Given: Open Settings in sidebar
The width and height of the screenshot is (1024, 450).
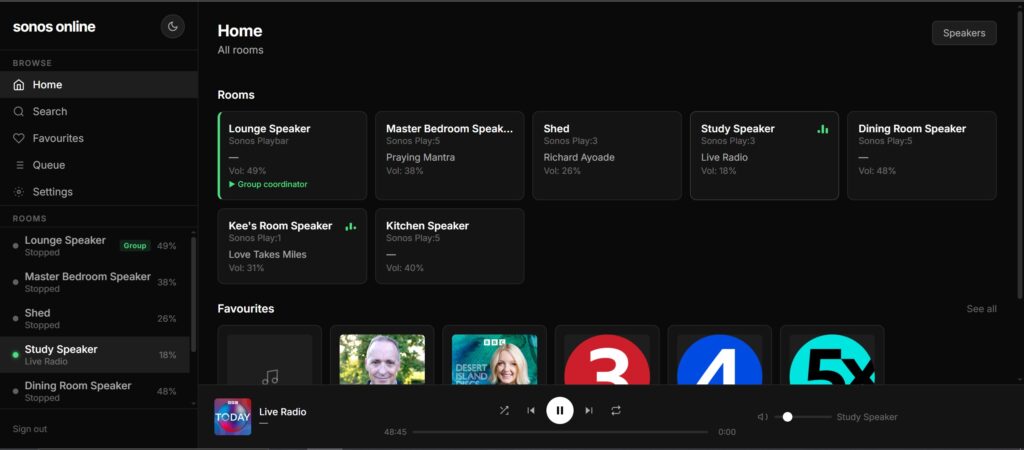Looking at the screenshot, I should tap(99, 192).
